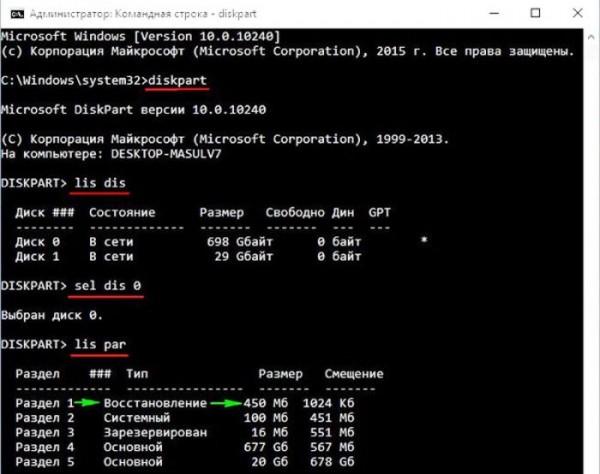Select the Раздел 3 Зарезервирован row

click(185, 432)
